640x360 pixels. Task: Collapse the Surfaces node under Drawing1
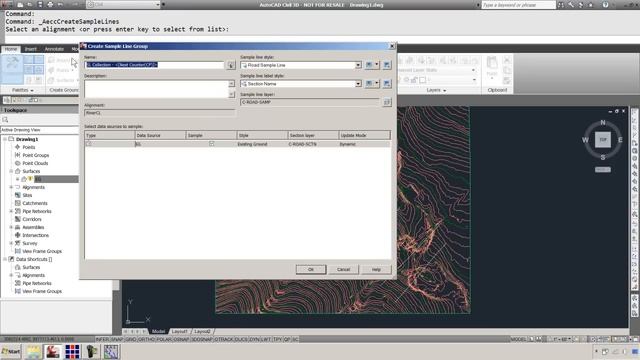(11, 171)
